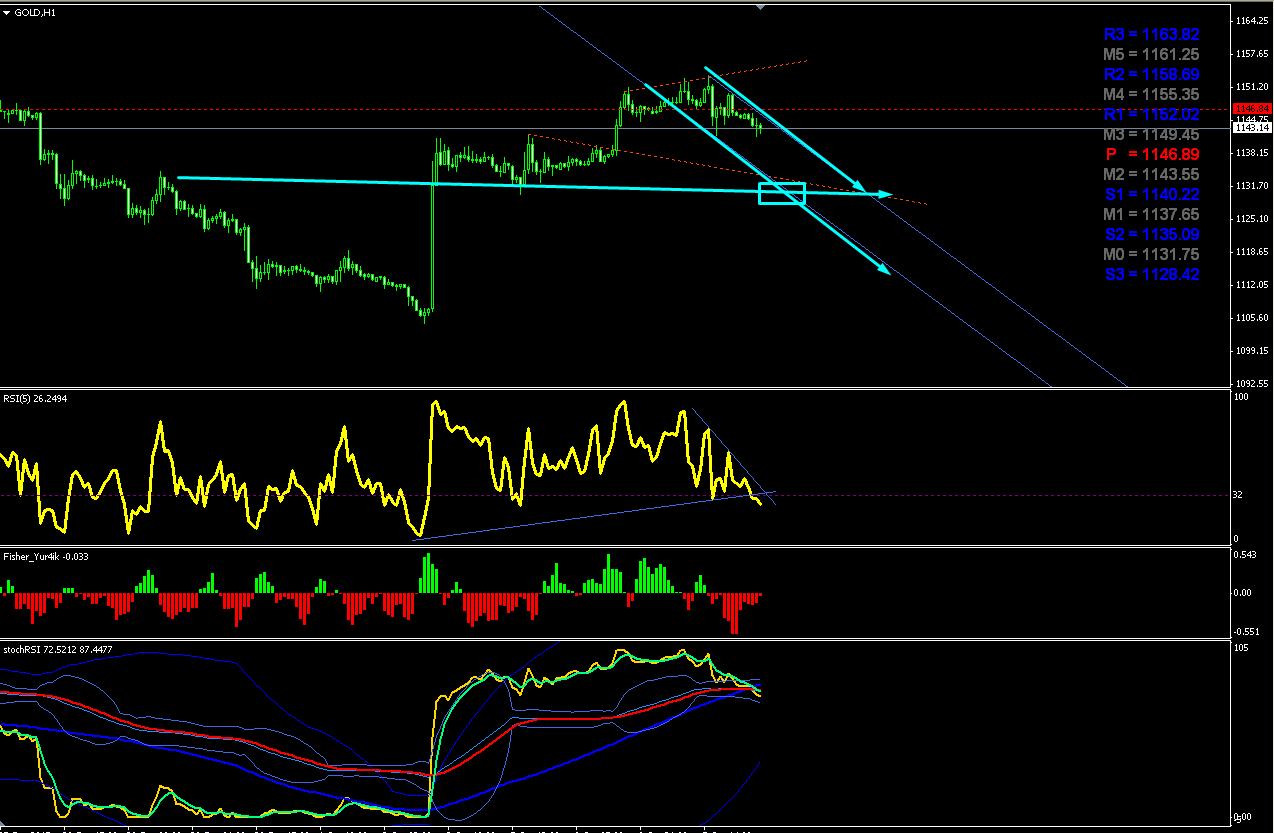Click the 1105.60 price scale value

[1252, 318]
